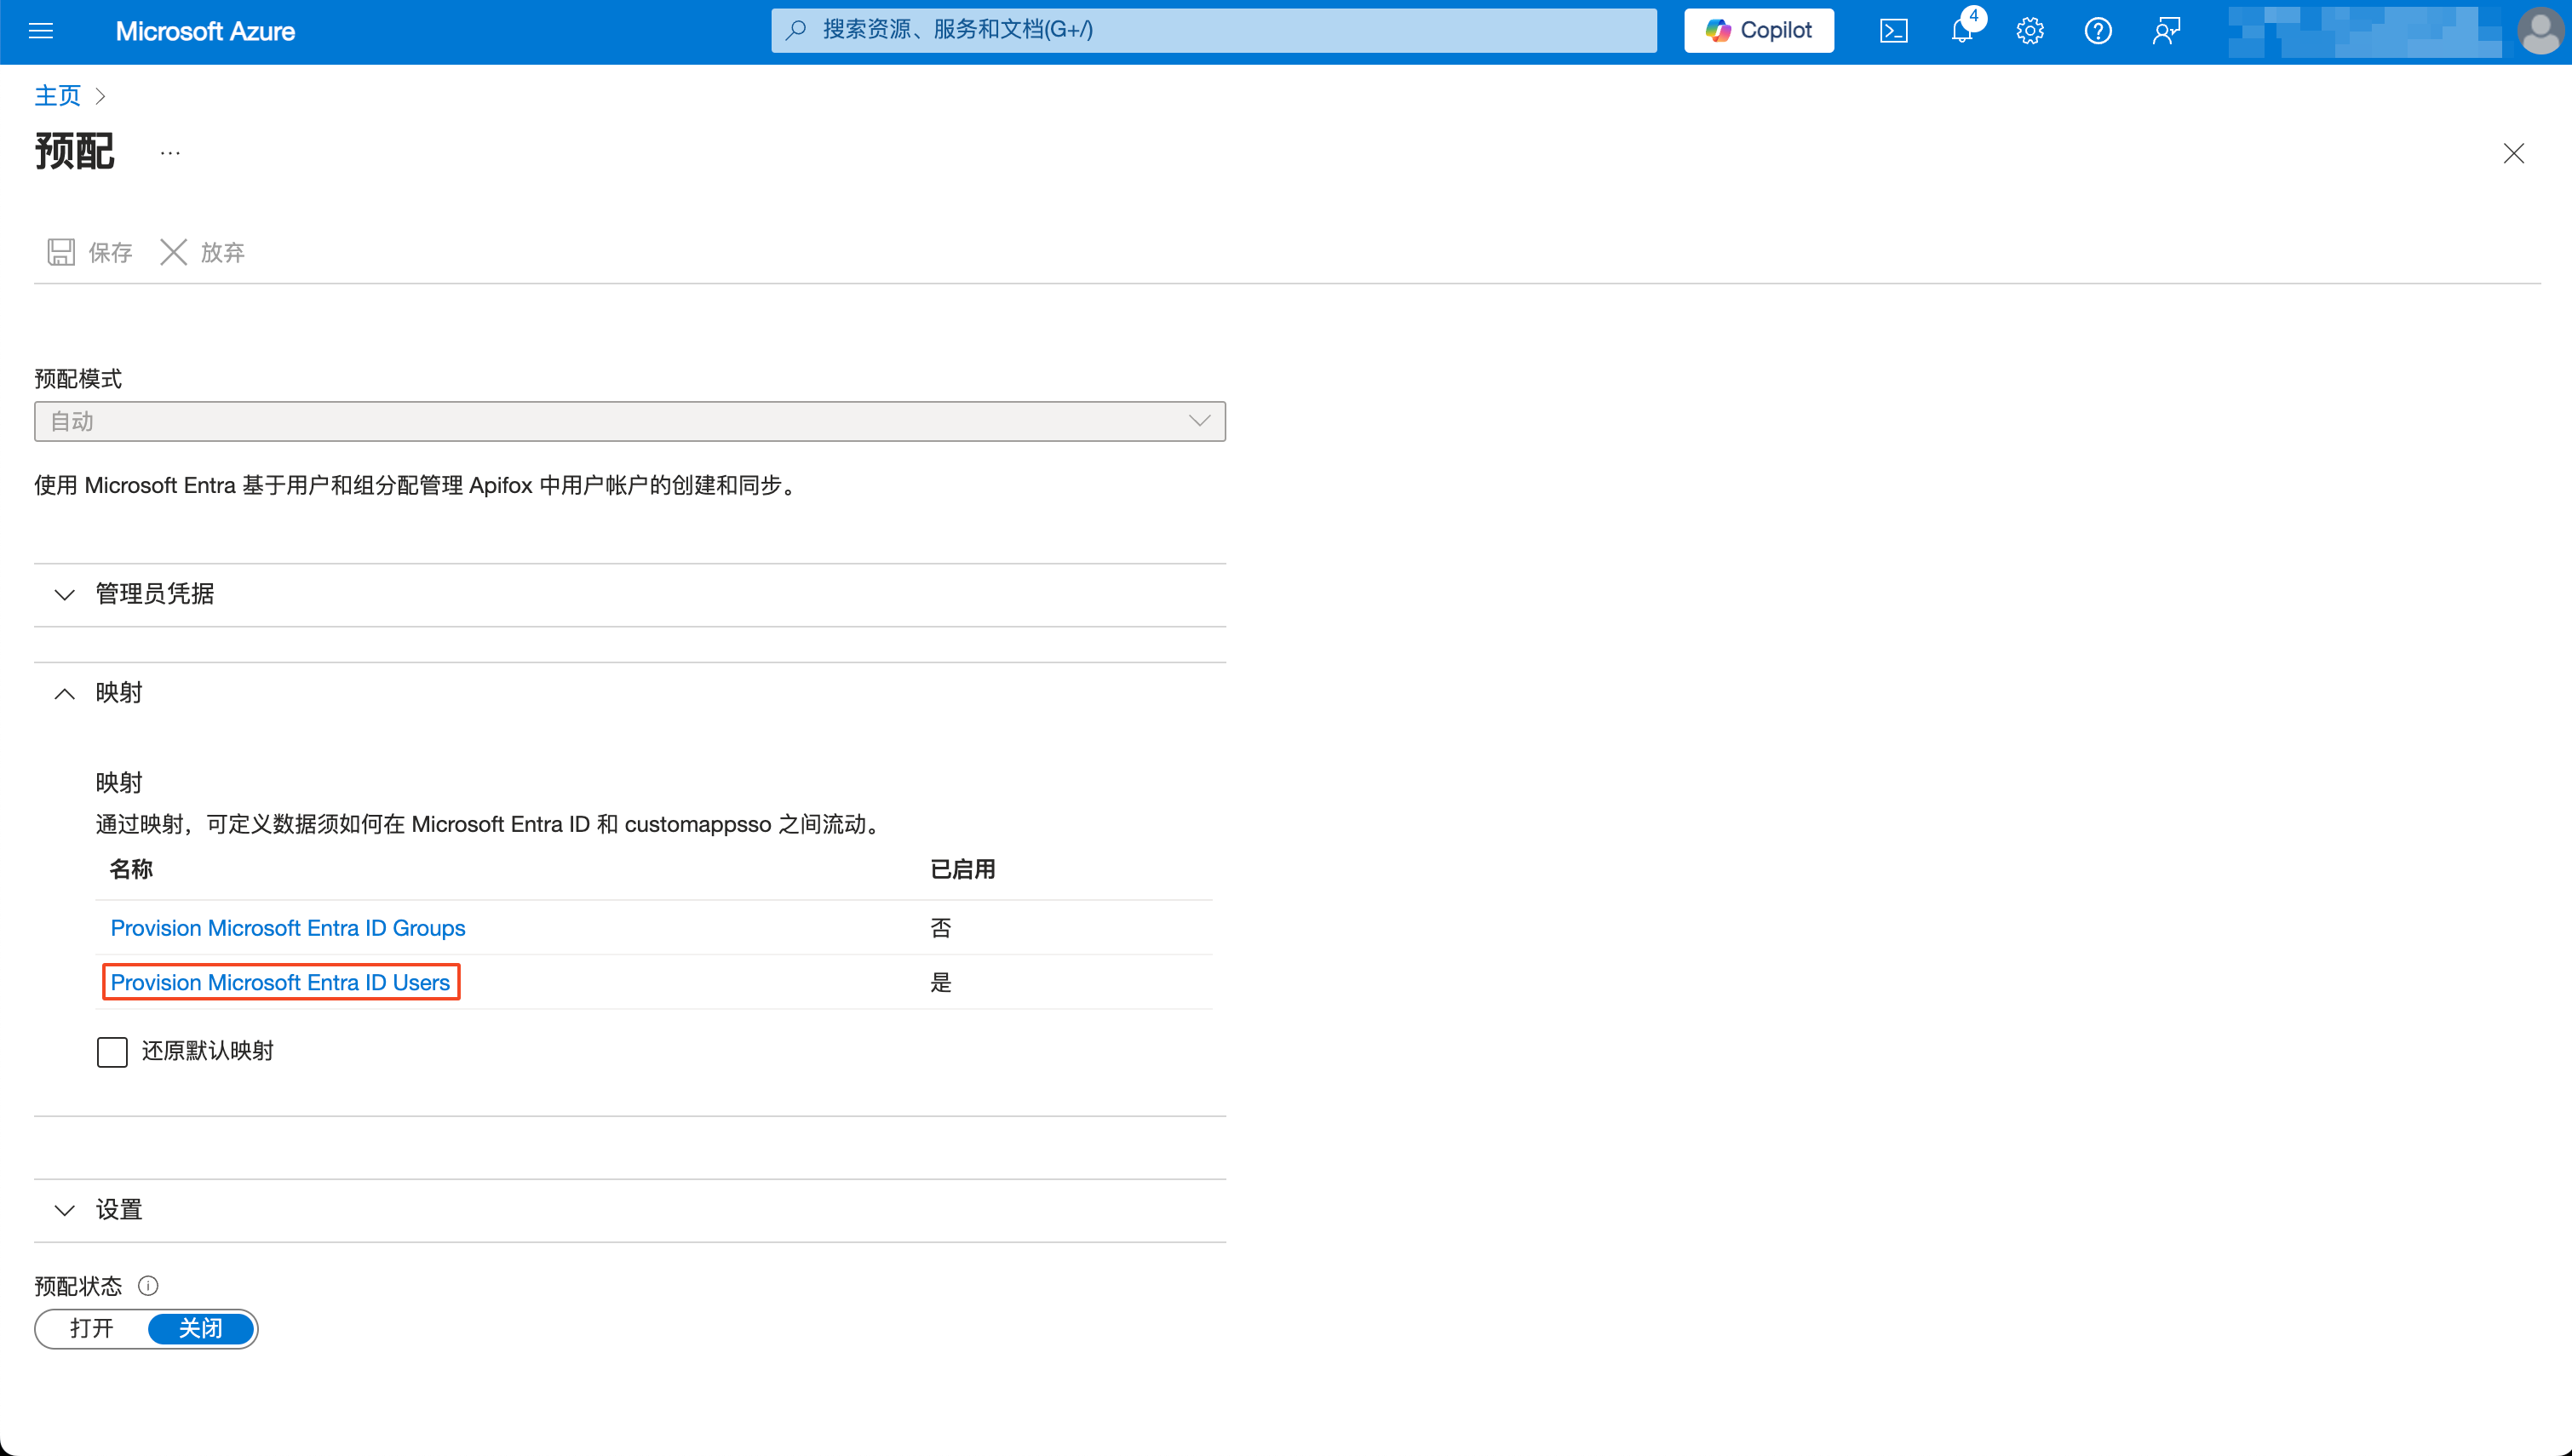Expand the 管理员凭据 section
The image size is (2572, 1456).
(64, 594)
